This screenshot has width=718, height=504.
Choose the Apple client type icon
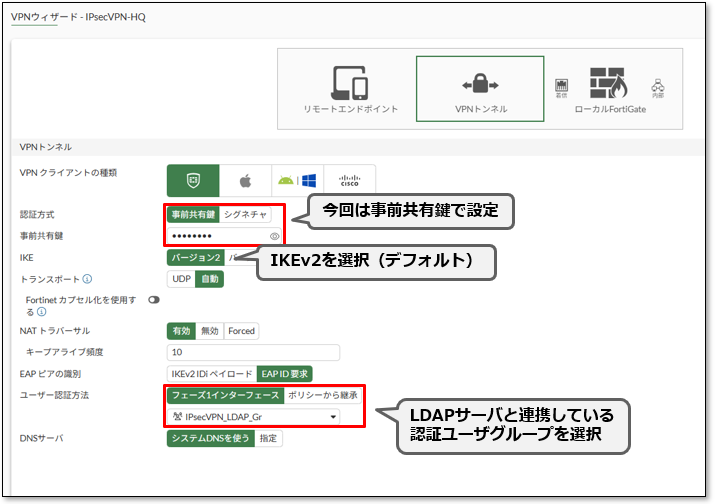coord(245,182)
